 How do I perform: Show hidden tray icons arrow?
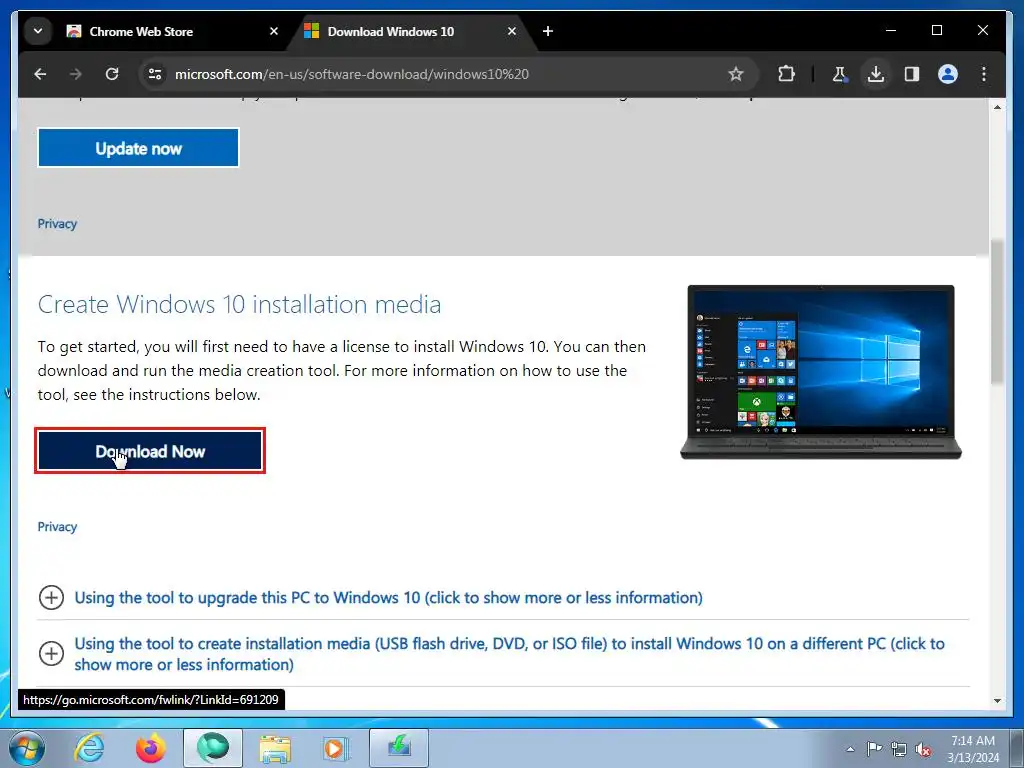click(850, 749)
